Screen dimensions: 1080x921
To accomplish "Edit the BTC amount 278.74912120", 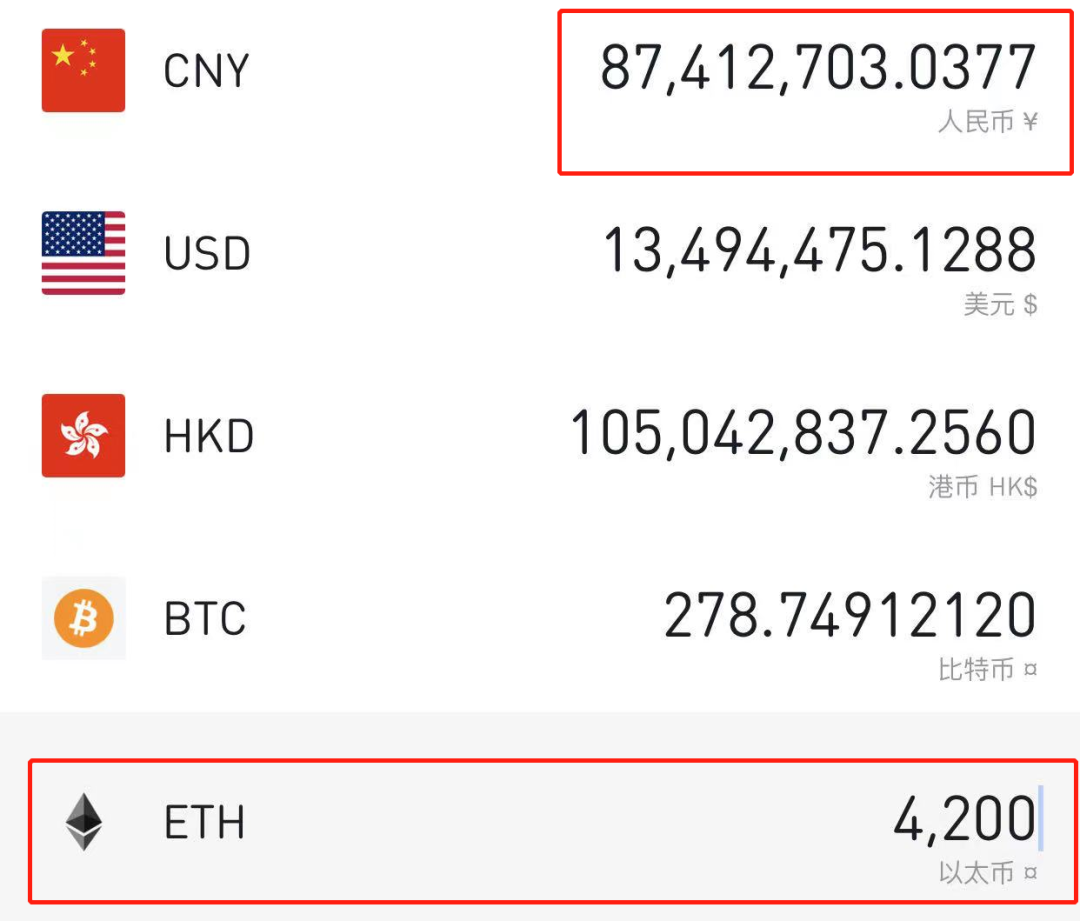I will coord(849,614).
